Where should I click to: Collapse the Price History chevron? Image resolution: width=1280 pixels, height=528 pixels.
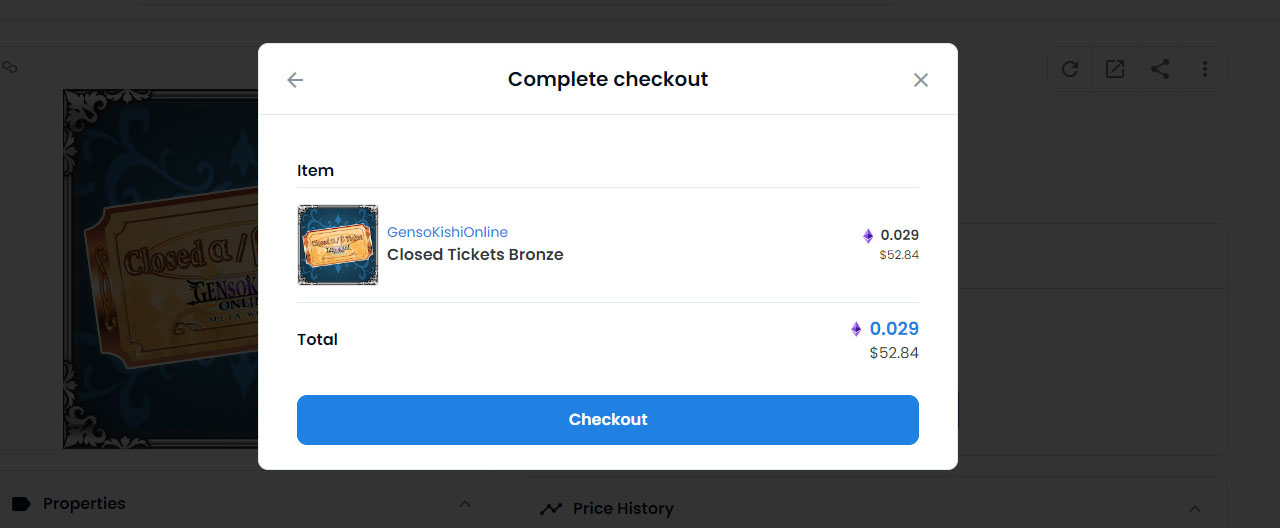click(x=1195, y=509)
